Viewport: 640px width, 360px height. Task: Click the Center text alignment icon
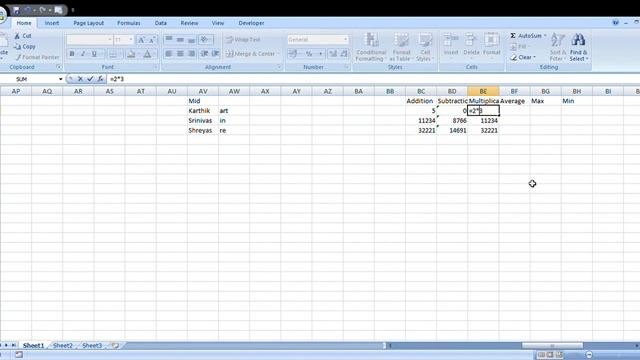coord(180,53)
